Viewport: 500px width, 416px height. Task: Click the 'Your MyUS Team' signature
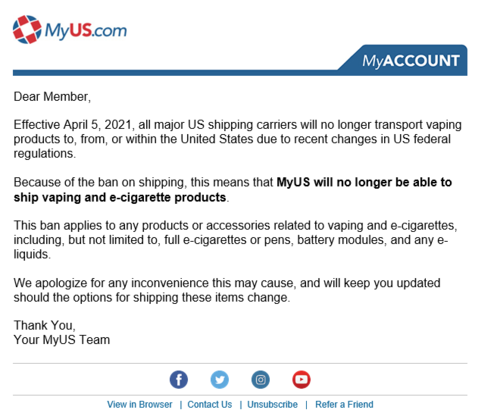62,340
